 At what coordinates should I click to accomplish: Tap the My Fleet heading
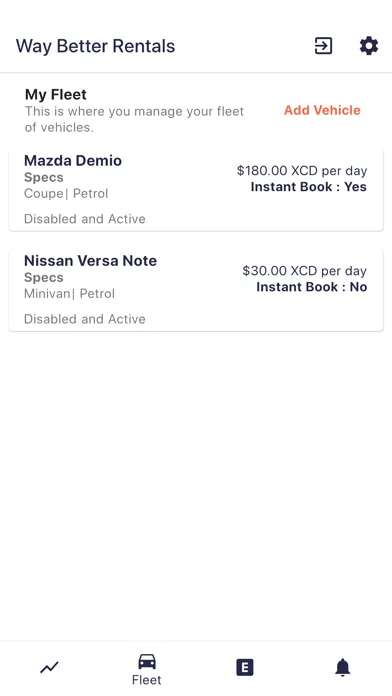(56, 95)
